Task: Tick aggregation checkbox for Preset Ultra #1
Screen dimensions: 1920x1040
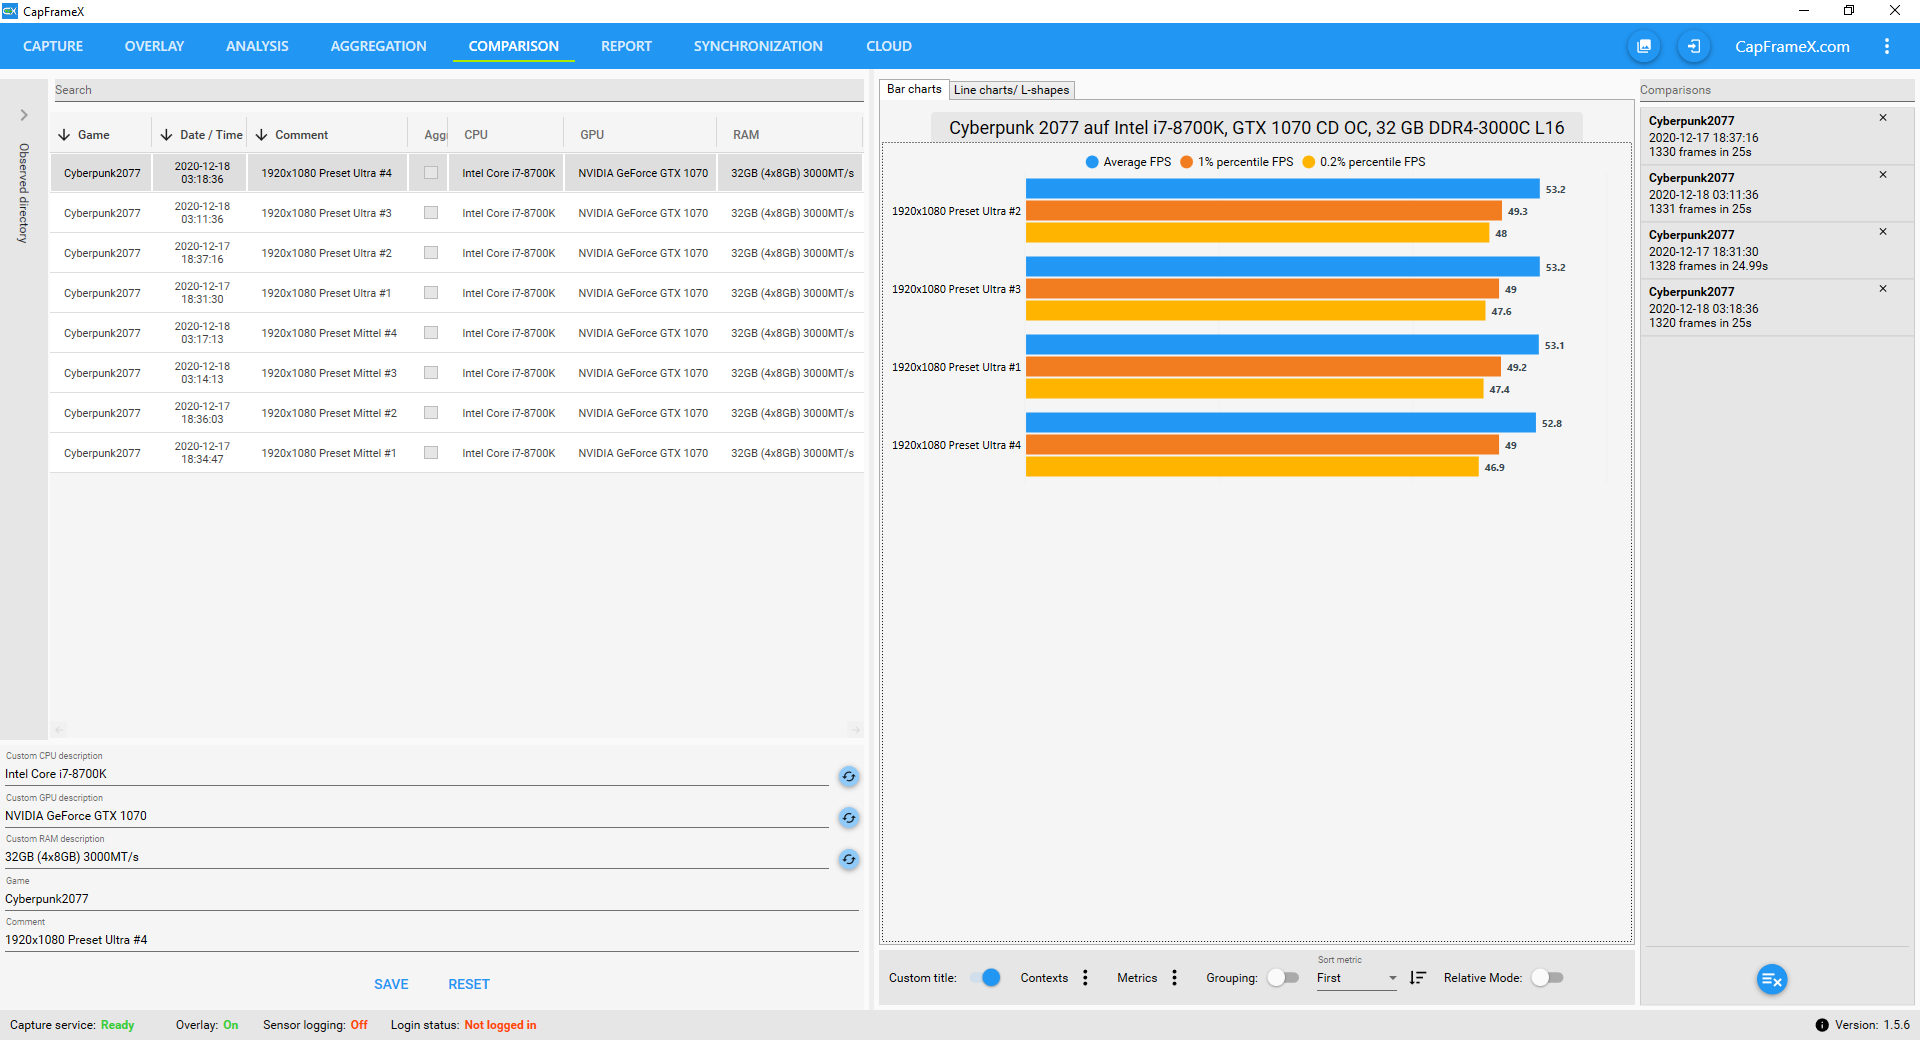Action: (x=431, y=293)
